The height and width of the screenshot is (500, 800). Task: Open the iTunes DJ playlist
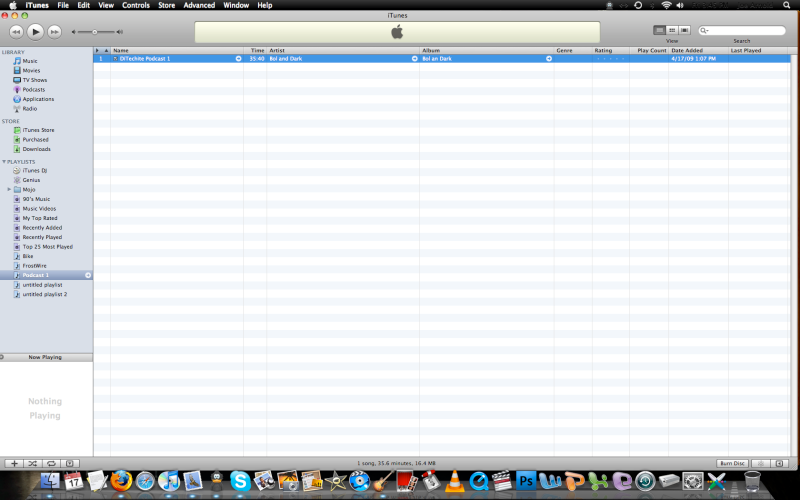coord(35,170)
